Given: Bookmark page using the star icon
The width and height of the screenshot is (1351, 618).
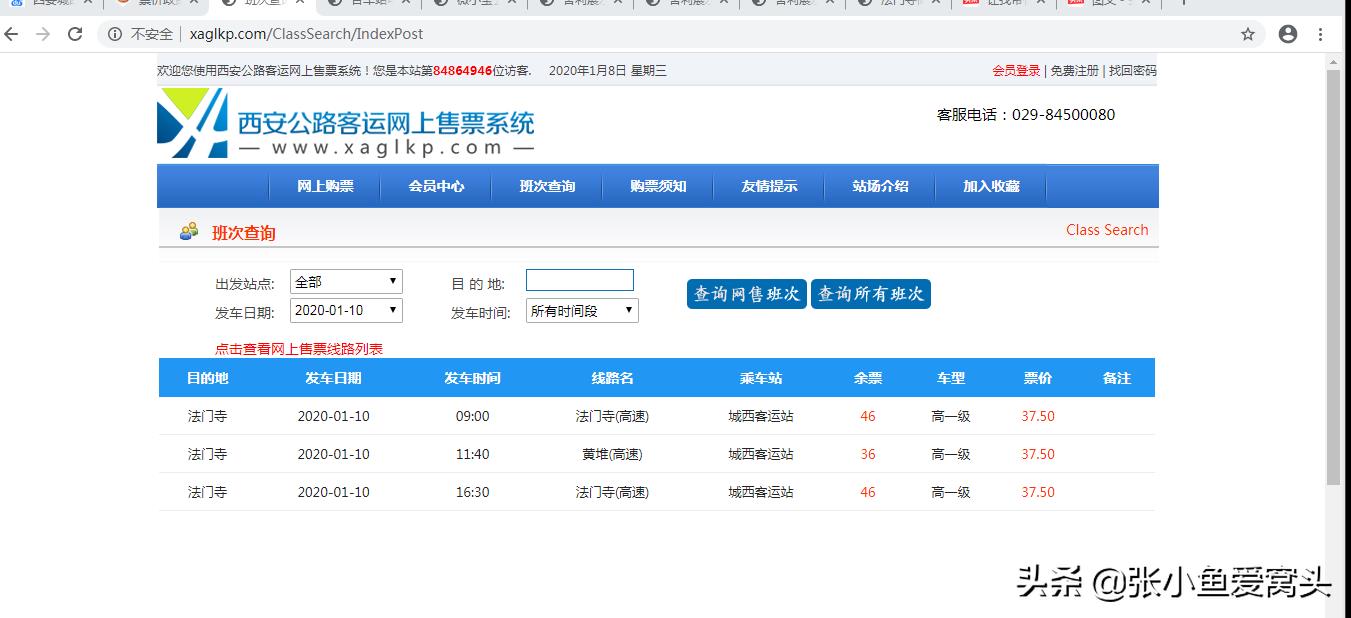Looking at the screenshot, I should pyautogui.click(x=1248, y=34).
